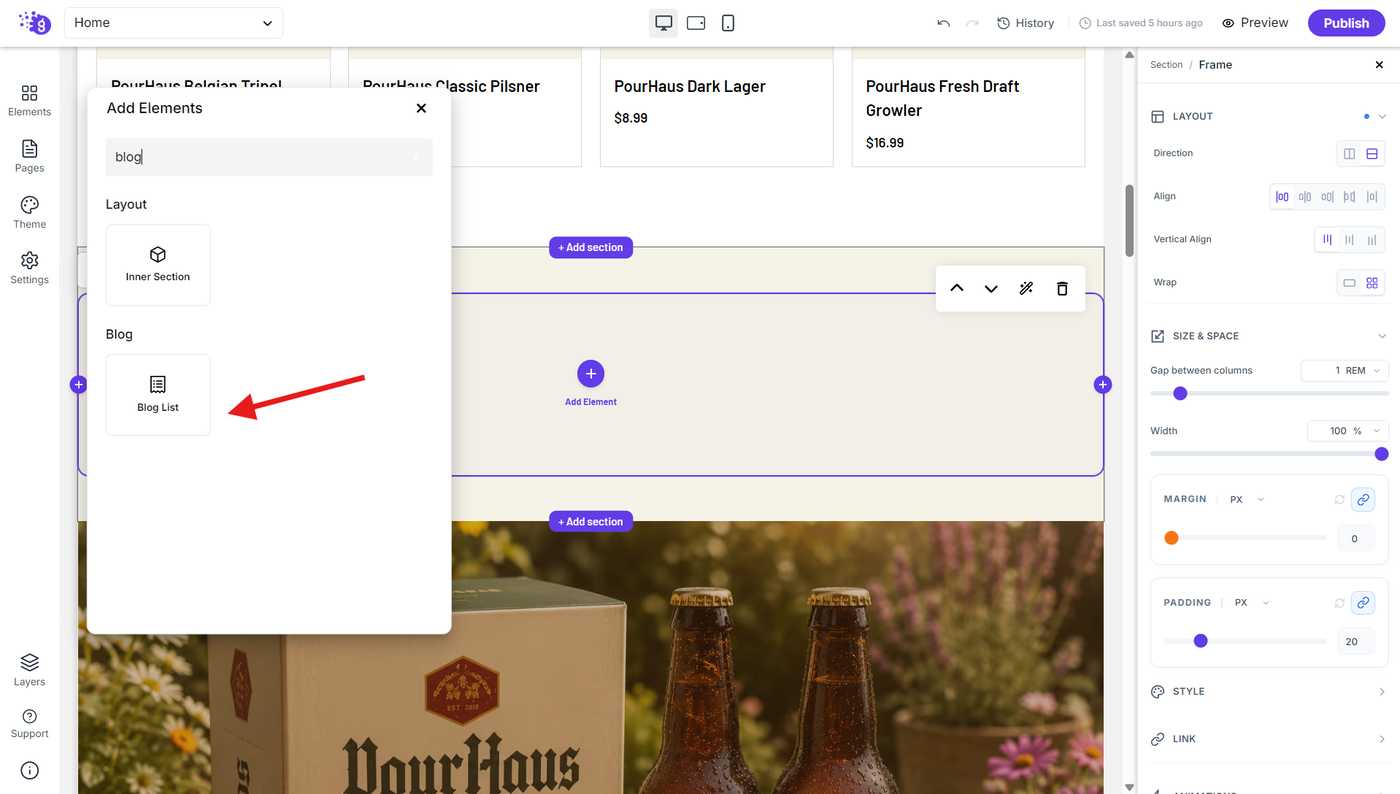1400x794 pixels.
Task: Click the padding slider handle
Action: pos(1201,641)
